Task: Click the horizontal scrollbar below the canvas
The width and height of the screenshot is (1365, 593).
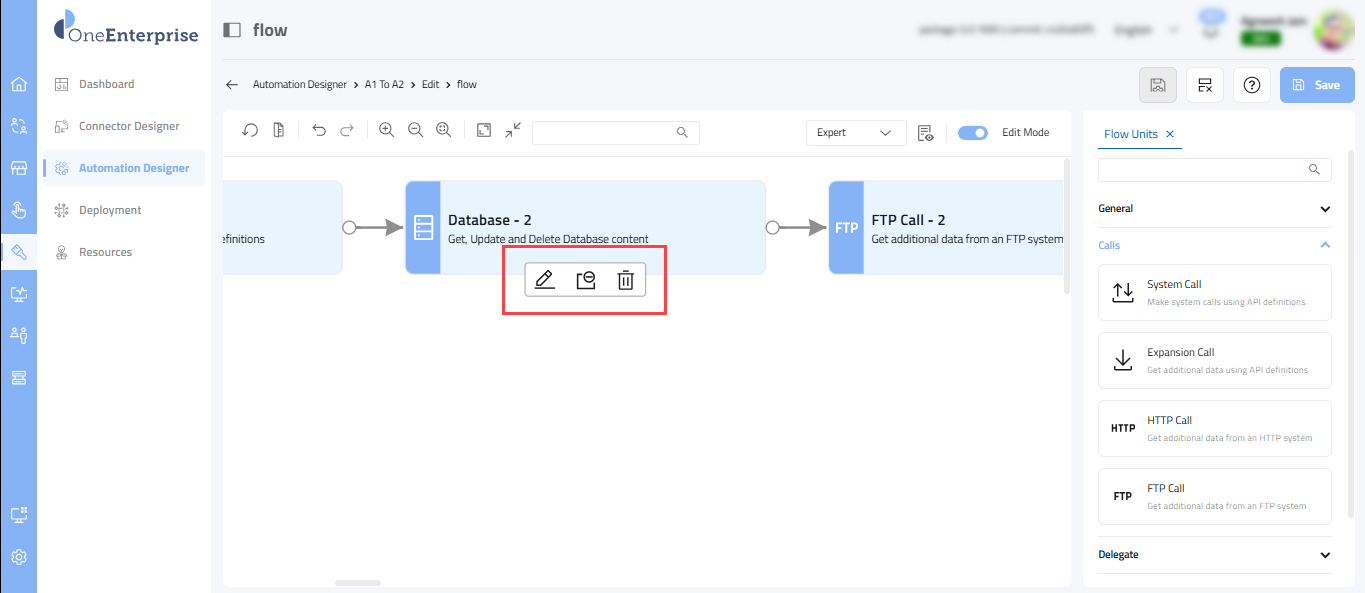Action: pos(357,582)
